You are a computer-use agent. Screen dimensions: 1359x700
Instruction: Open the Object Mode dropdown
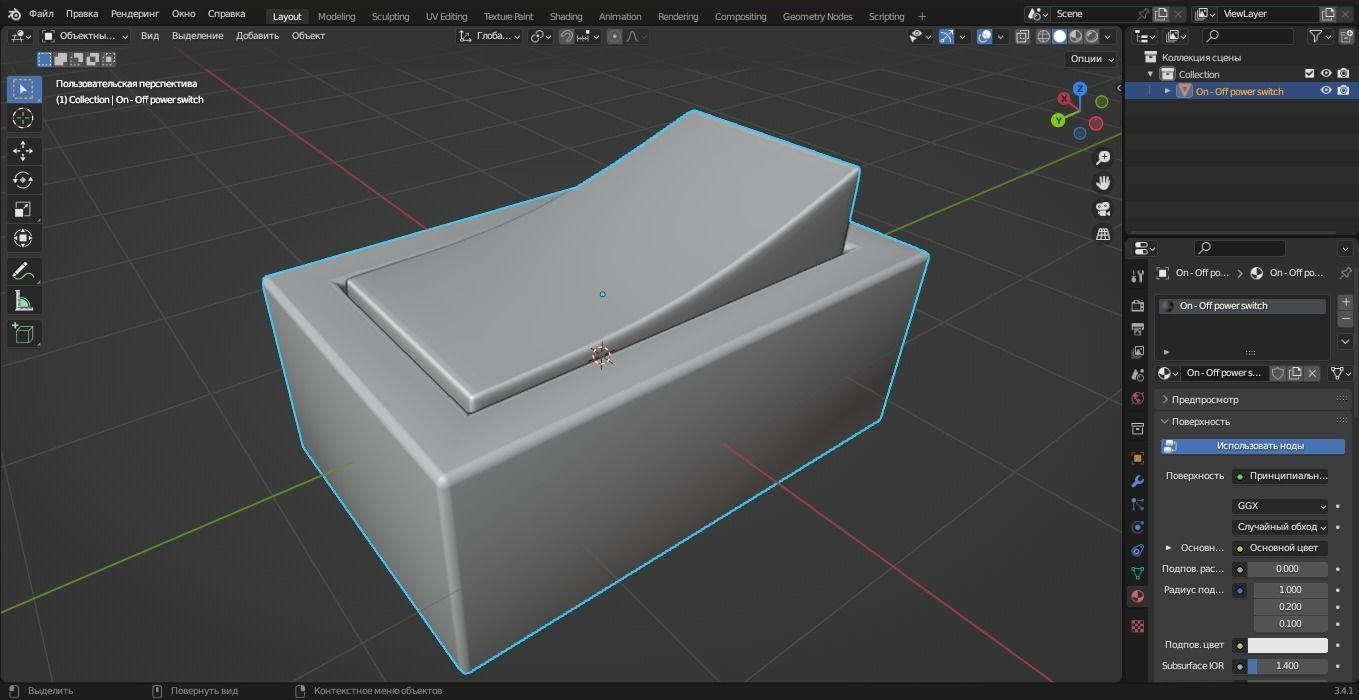click(x=86, y=36)
